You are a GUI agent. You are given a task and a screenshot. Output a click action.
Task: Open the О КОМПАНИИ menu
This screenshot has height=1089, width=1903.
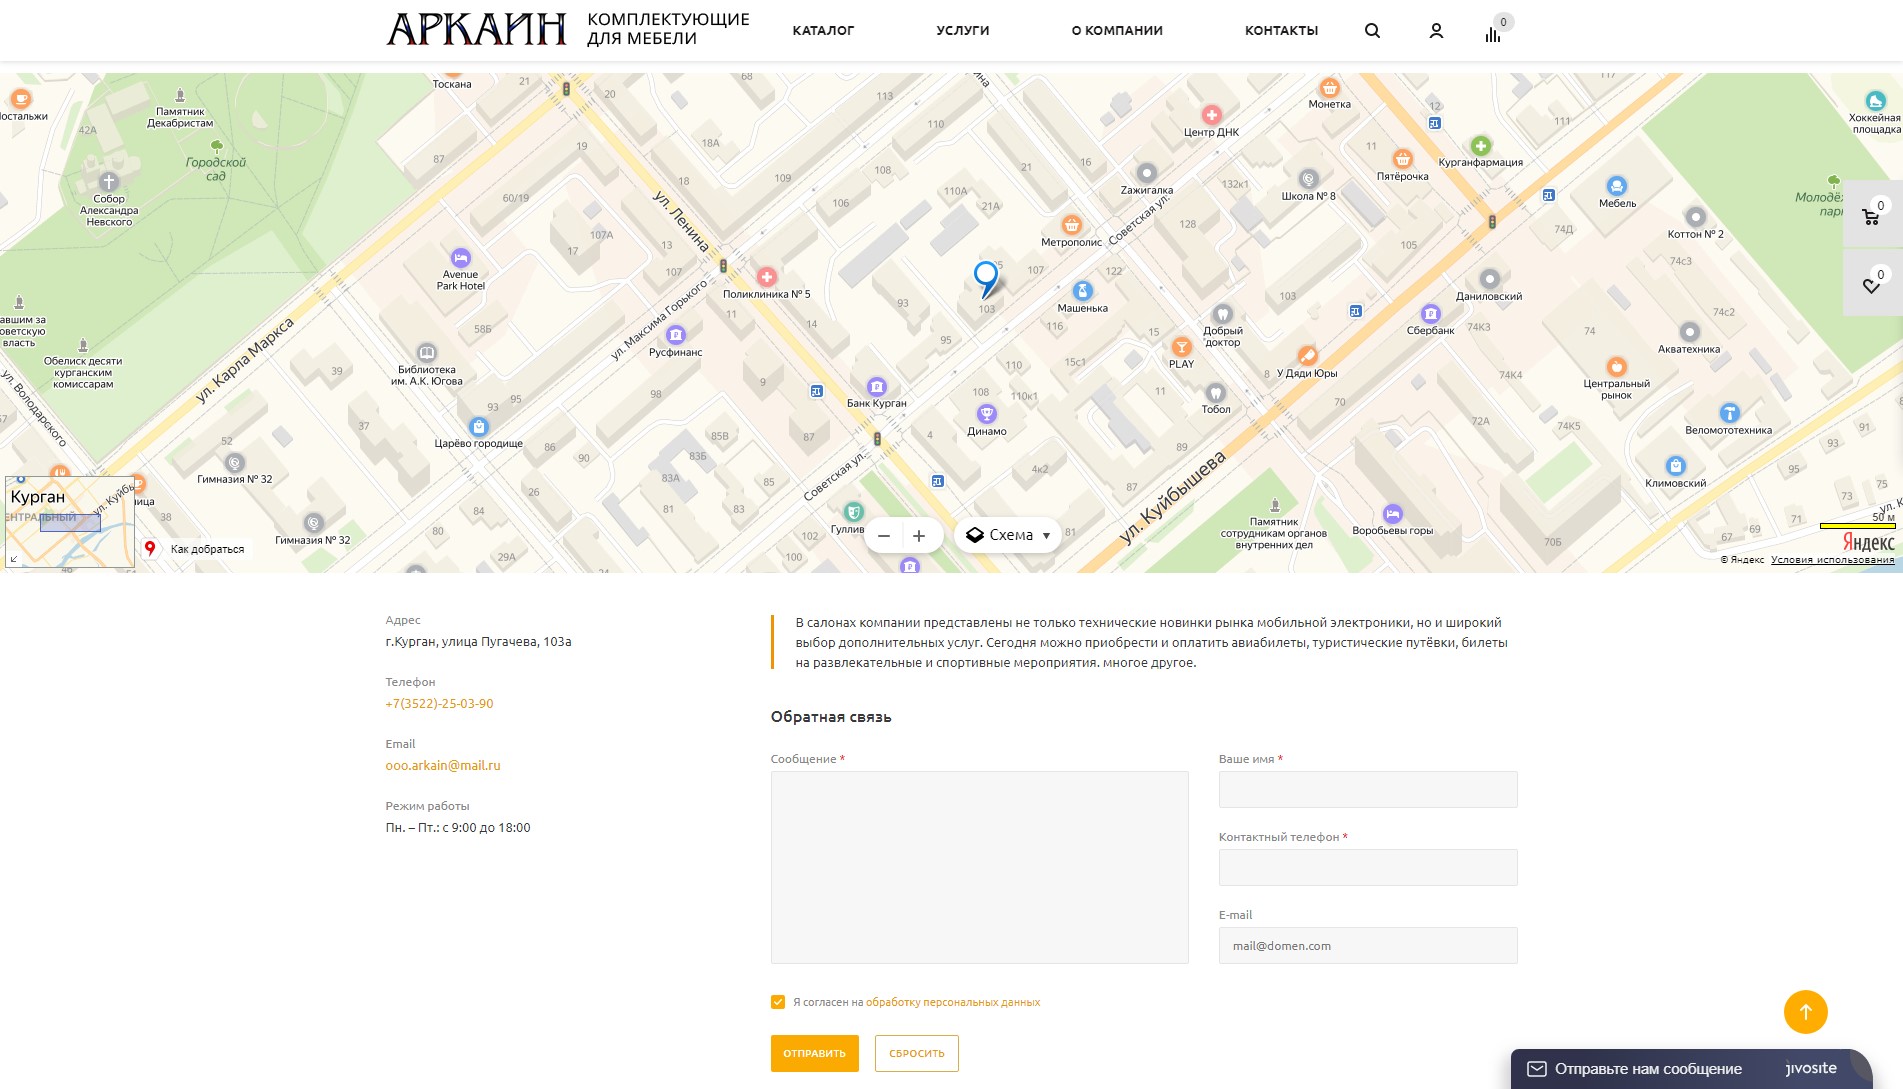[x=1117, y=31]
